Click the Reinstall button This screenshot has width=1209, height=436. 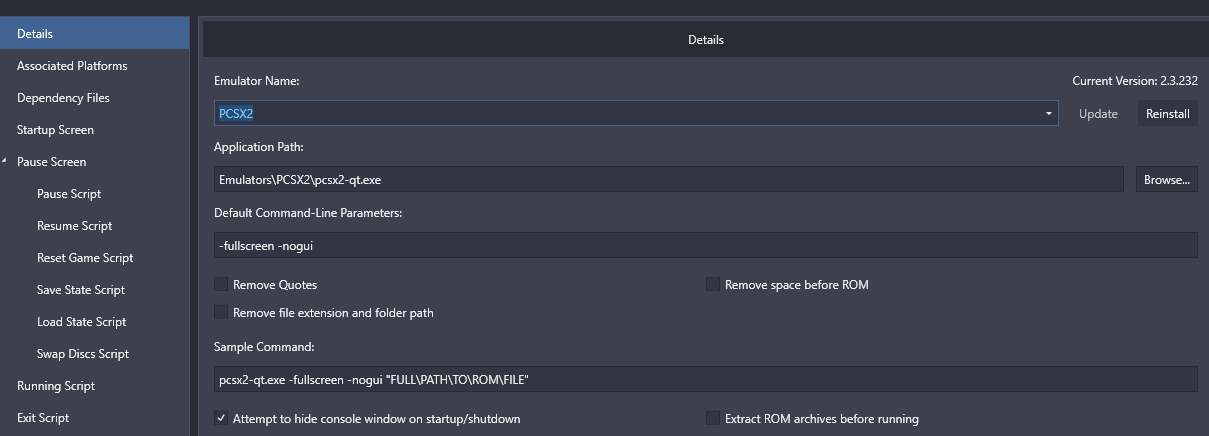1167,114
